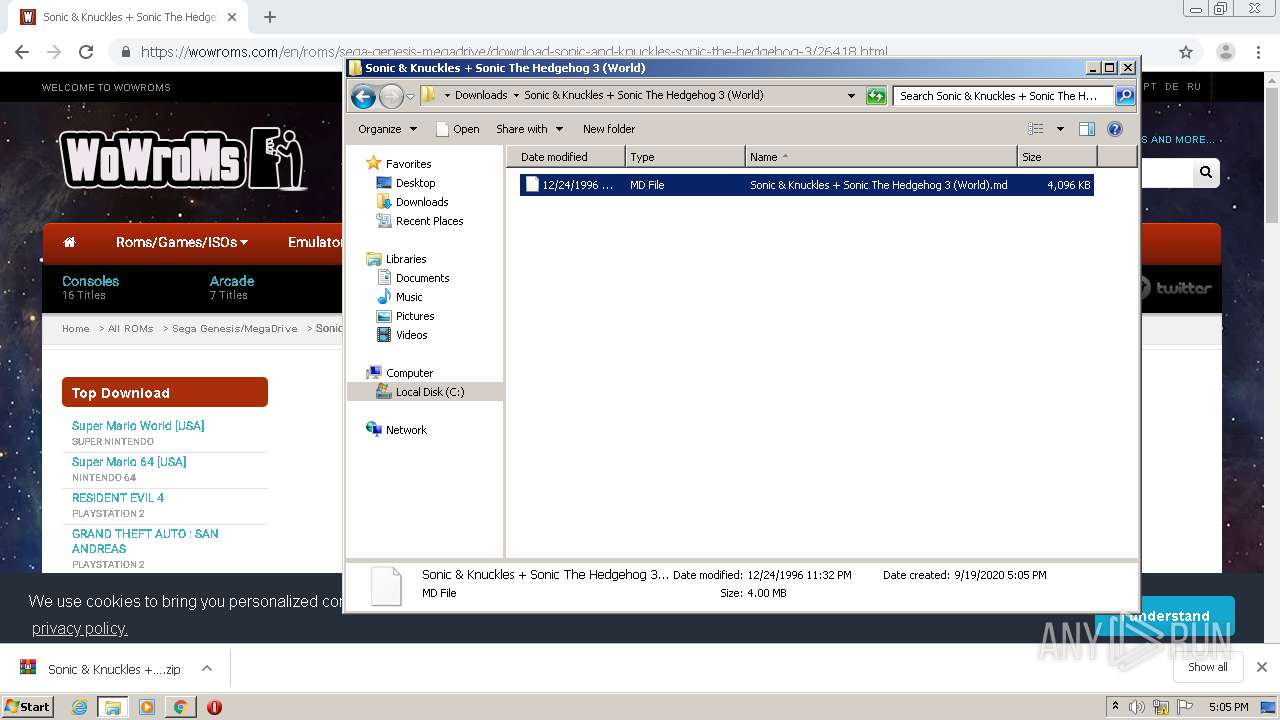Open RESIDENT EVIL 4 link

118,498
